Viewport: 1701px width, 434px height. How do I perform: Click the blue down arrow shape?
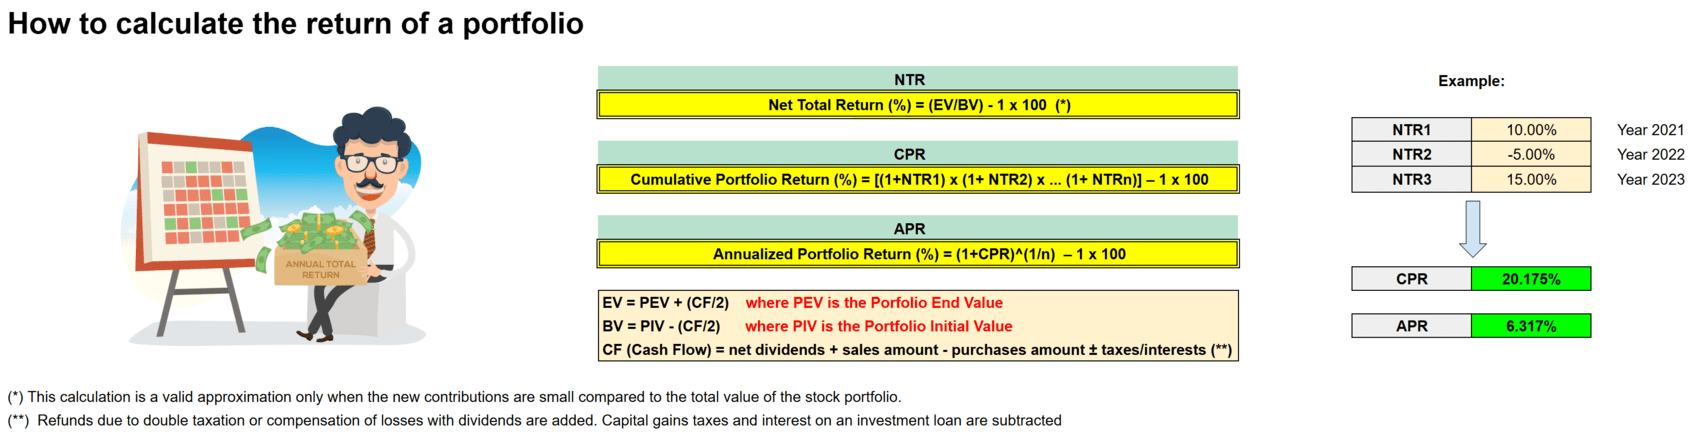1472,228
